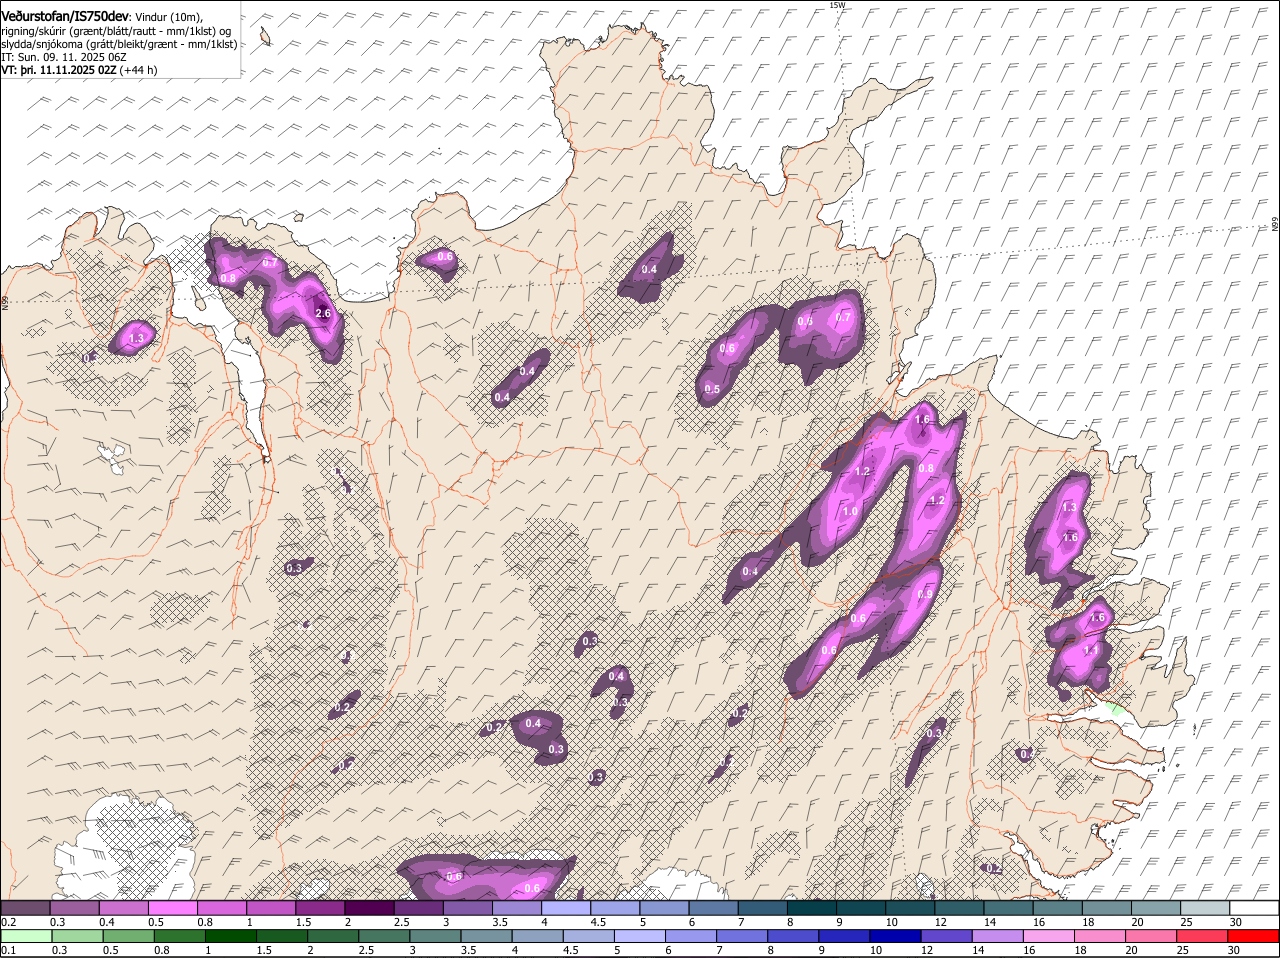Click the 15W longitude label
This screenshot has width=1280, height=958.
837,5
